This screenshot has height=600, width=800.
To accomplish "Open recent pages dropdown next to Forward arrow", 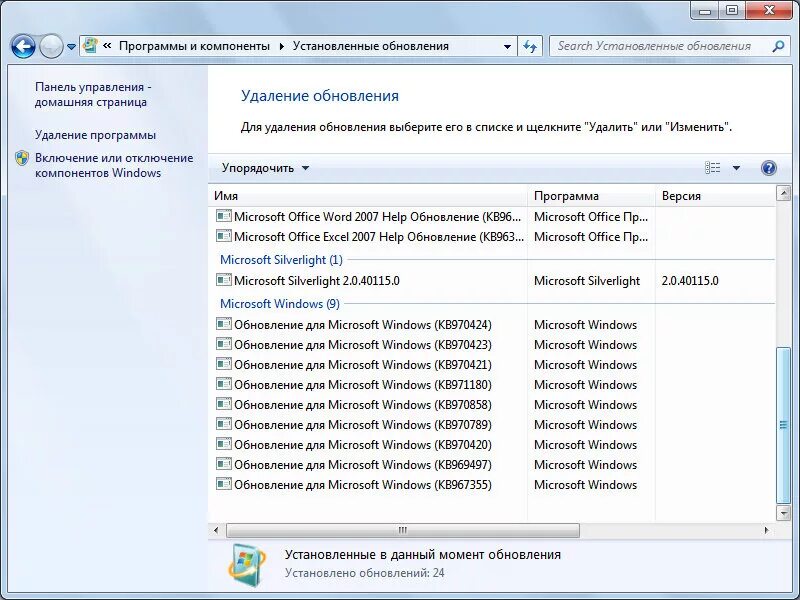I will [71, 46].
